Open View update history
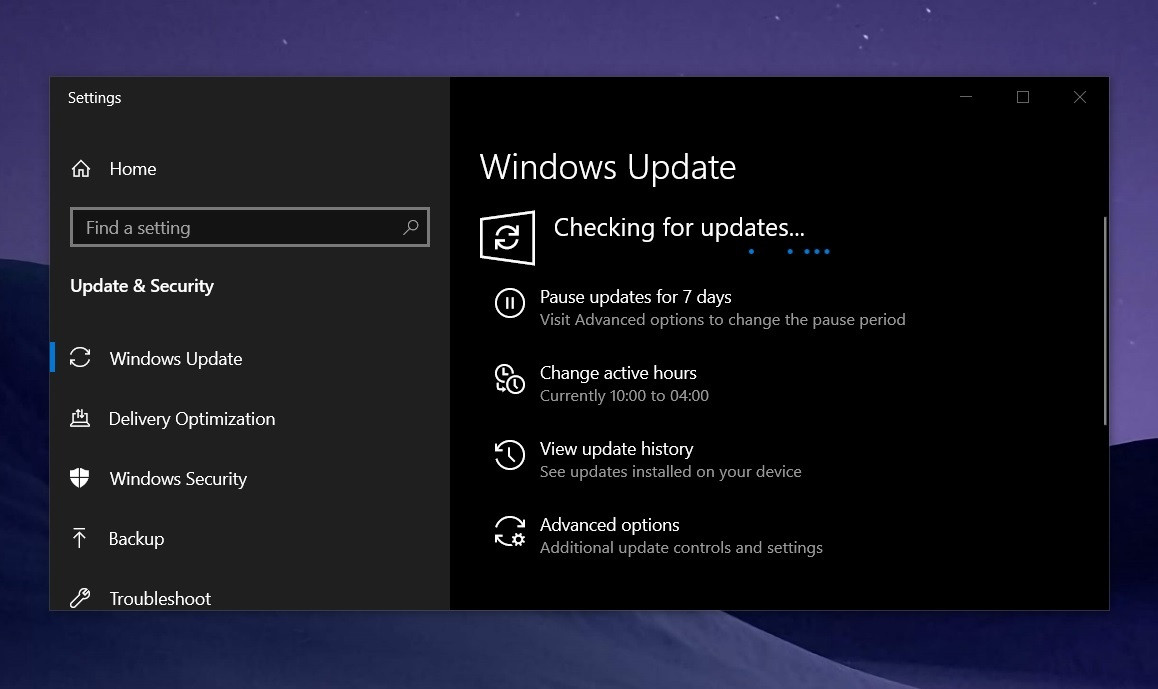Screen dimensions: 1158x689 (616, 449)
